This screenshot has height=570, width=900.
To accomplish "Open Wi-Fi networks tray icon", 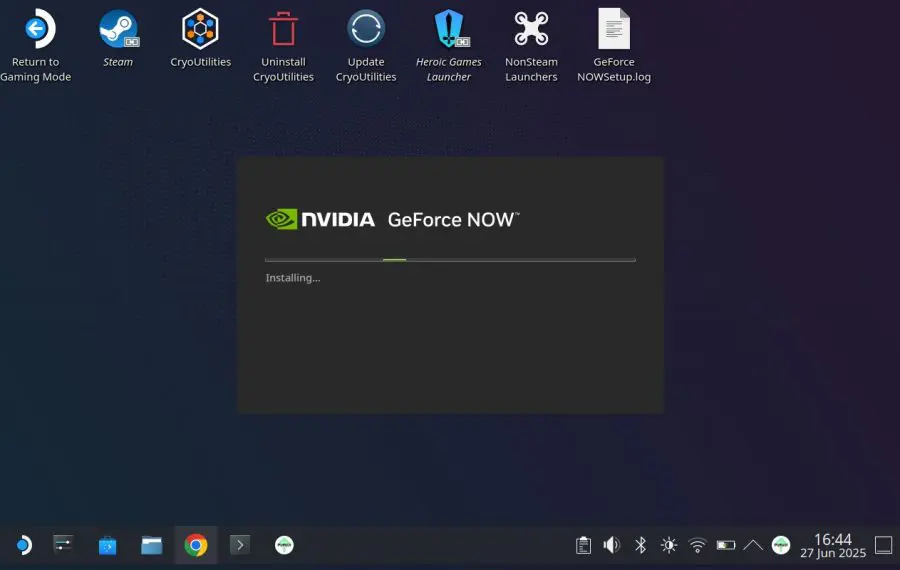I will coord(697,545).
